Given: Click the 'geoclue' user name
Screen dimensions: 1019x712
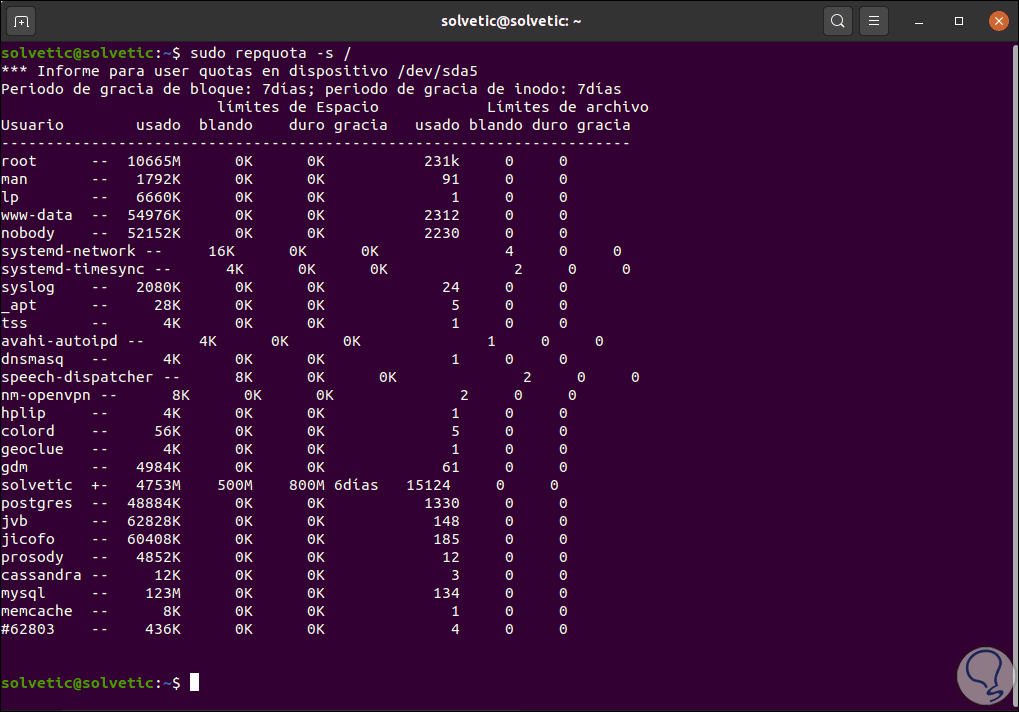Looking at the screenshot, I should [32, 449].
